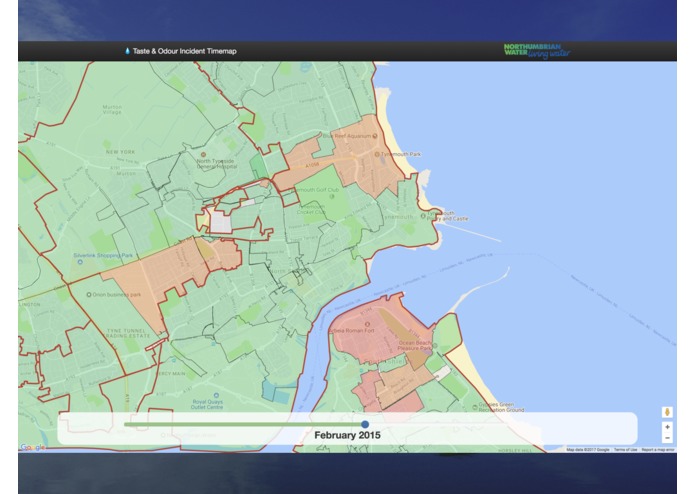Select the Orion business park marker
Viewport: 695px width, 494px height.
(x=89, y=294)
